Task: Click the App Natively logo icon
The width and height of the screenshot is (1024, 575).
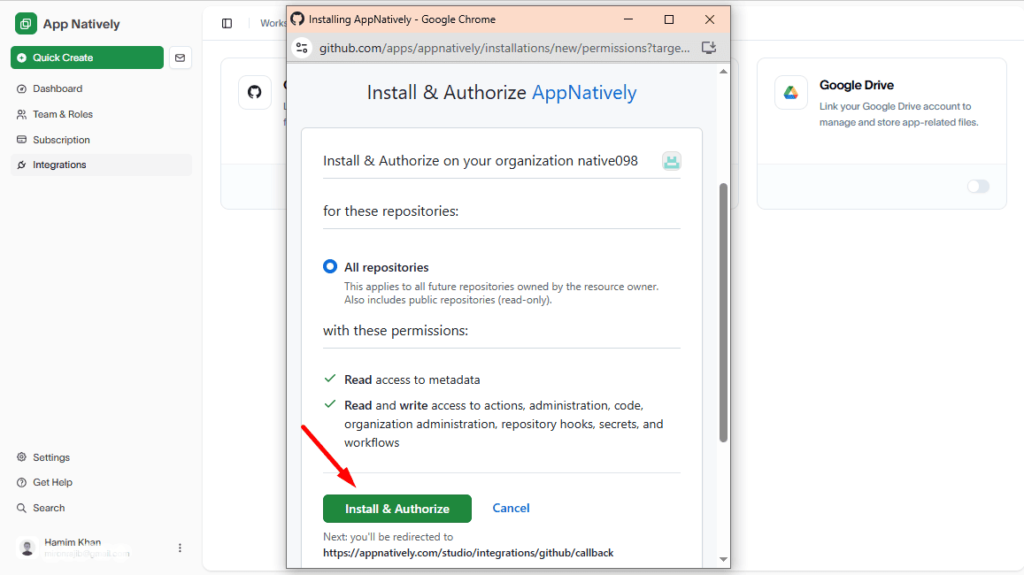Action: (x=25, y=24)
